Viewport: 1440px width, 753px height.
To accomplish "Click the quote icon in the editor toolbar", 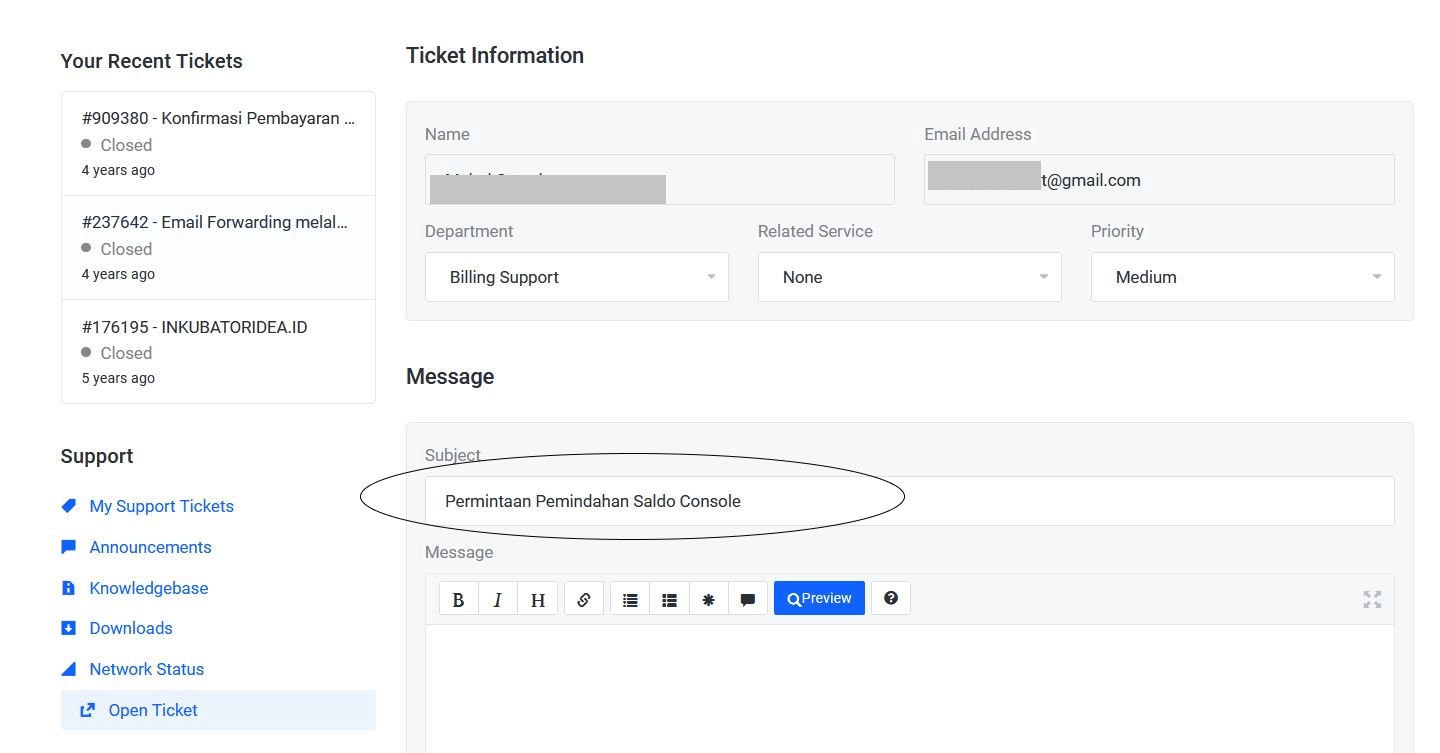I will coord(747,598).
